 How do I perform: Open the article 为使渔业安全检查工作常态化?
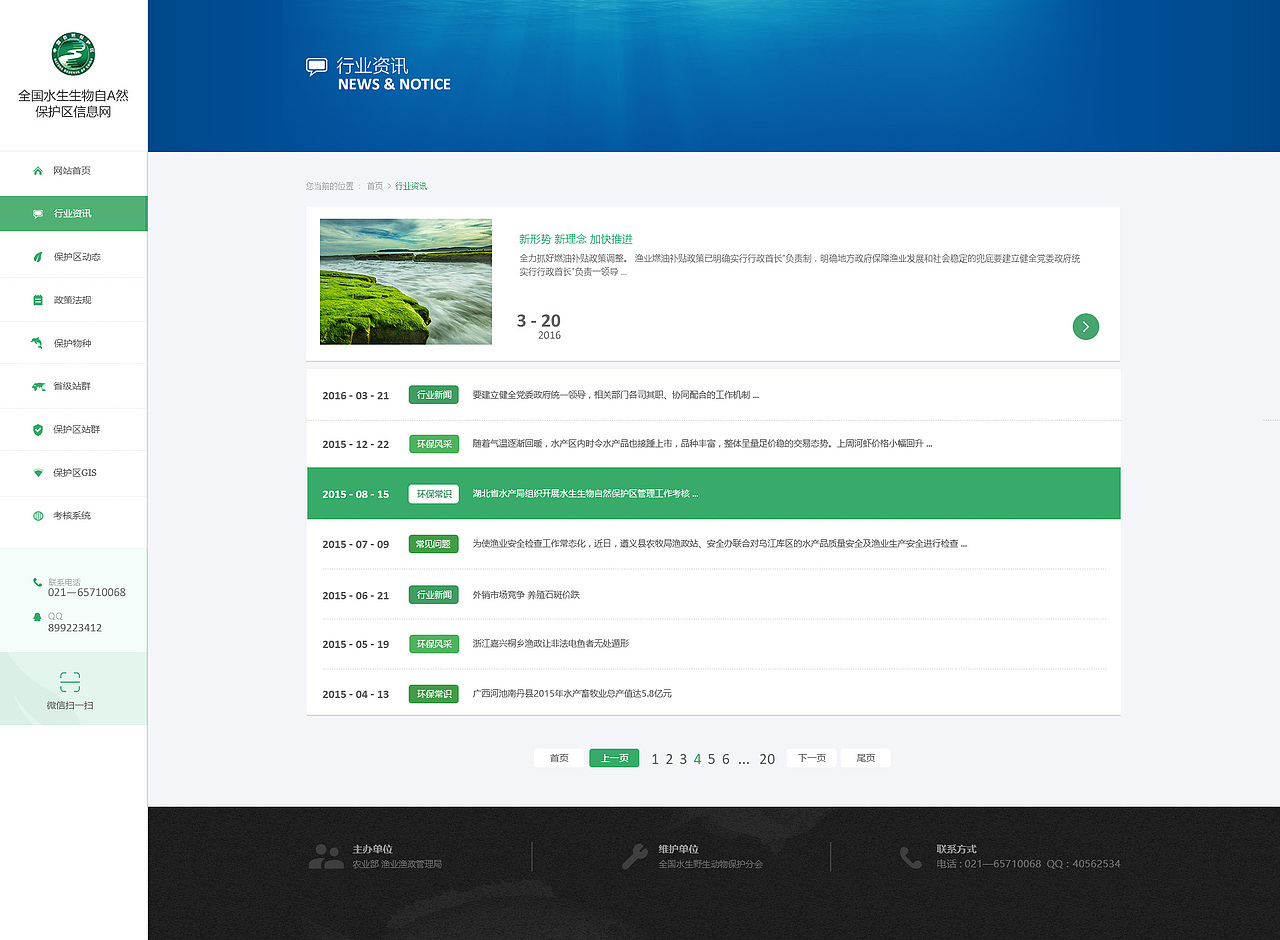tap(720, 544)
